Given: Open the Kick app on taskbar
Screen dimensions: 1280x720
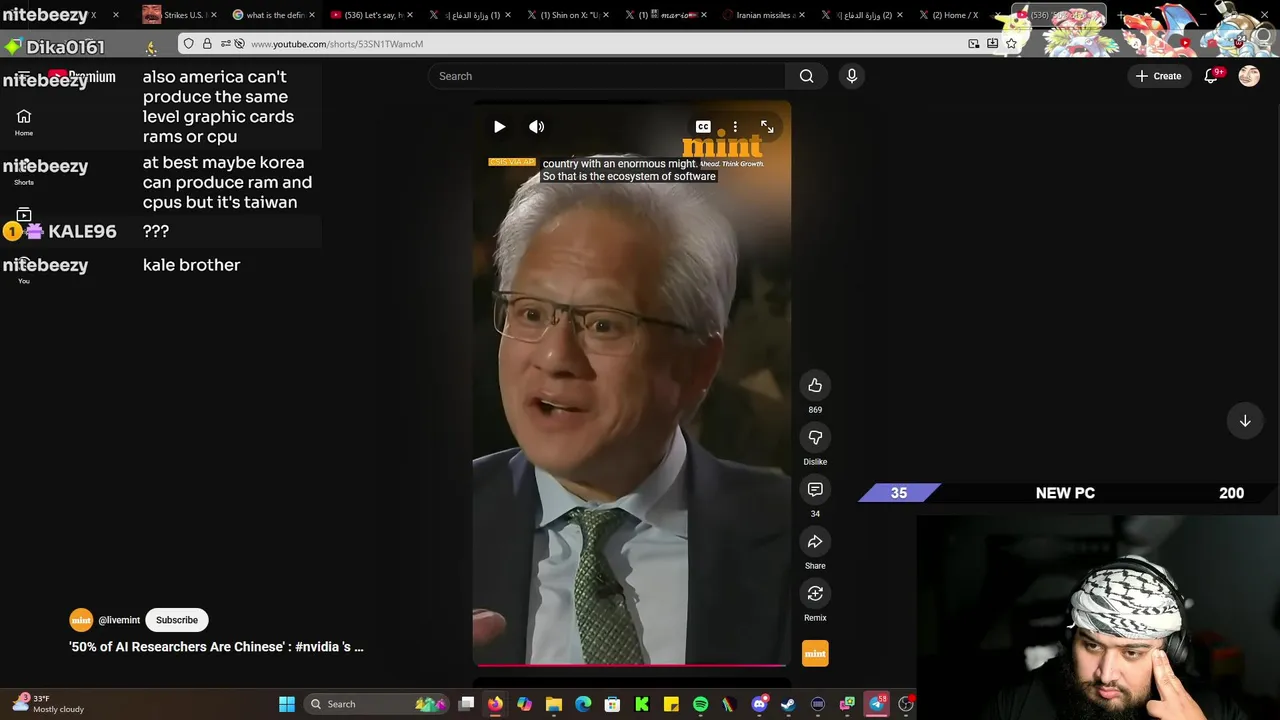Looking at the screenshot, I should pyautogui.click(x=642, y=704).
